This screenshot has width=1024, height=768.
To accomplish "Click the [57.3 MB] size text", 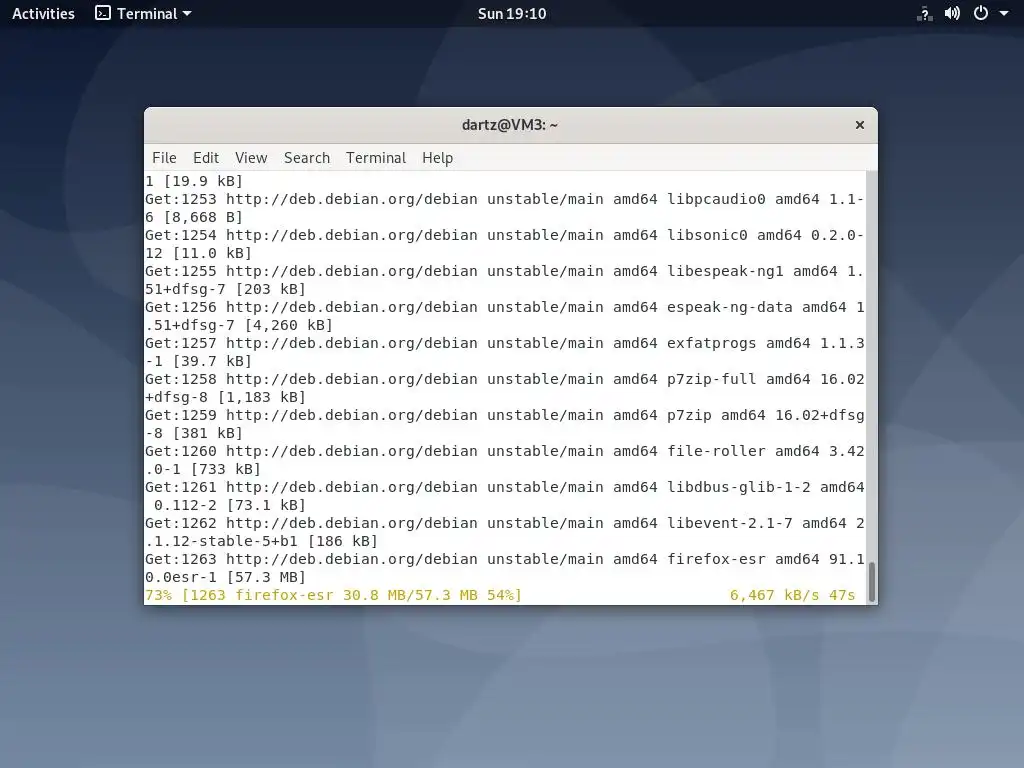I will 266,577.
